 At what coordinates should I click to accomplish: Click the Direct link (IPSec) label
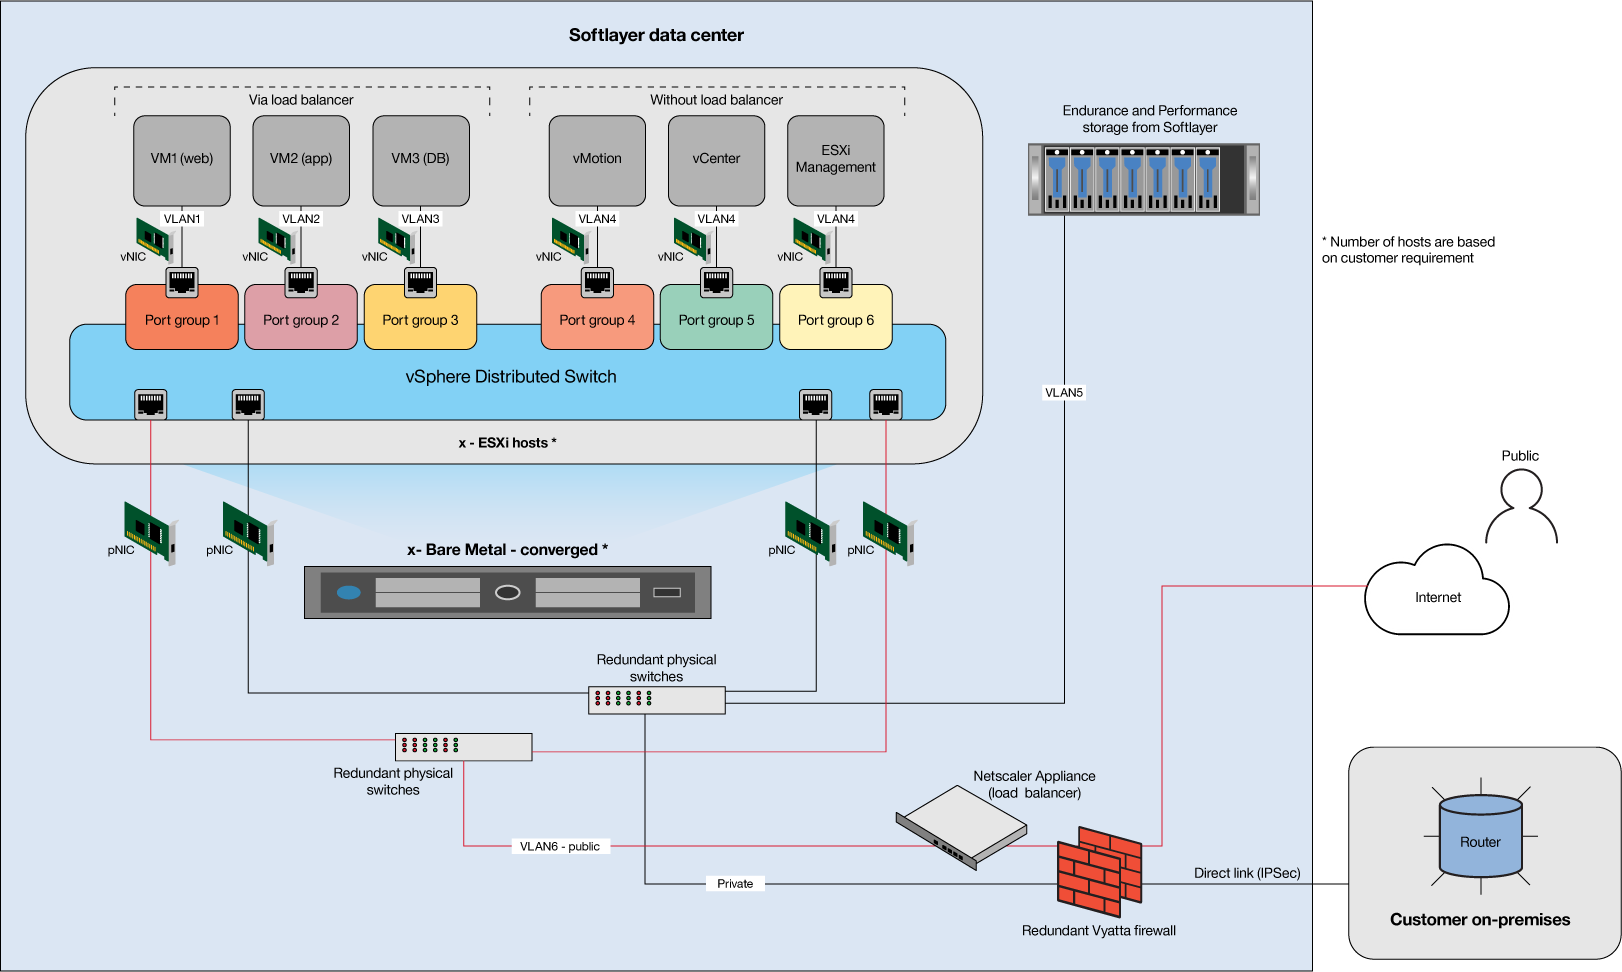coord(1247,873)
